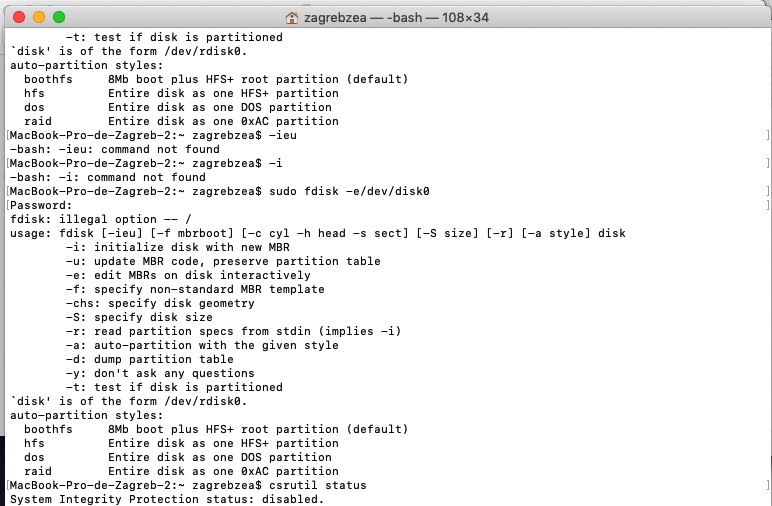Click the "usage: fdisk" synopsis line
Viewport: 772px width, 506px height.
click(317, 233)
